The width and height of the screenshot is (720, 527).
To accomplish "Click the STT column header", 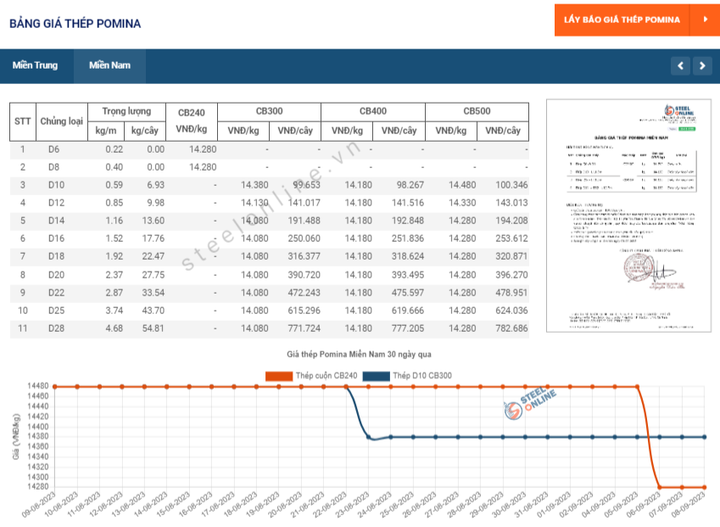I will 22,122.
